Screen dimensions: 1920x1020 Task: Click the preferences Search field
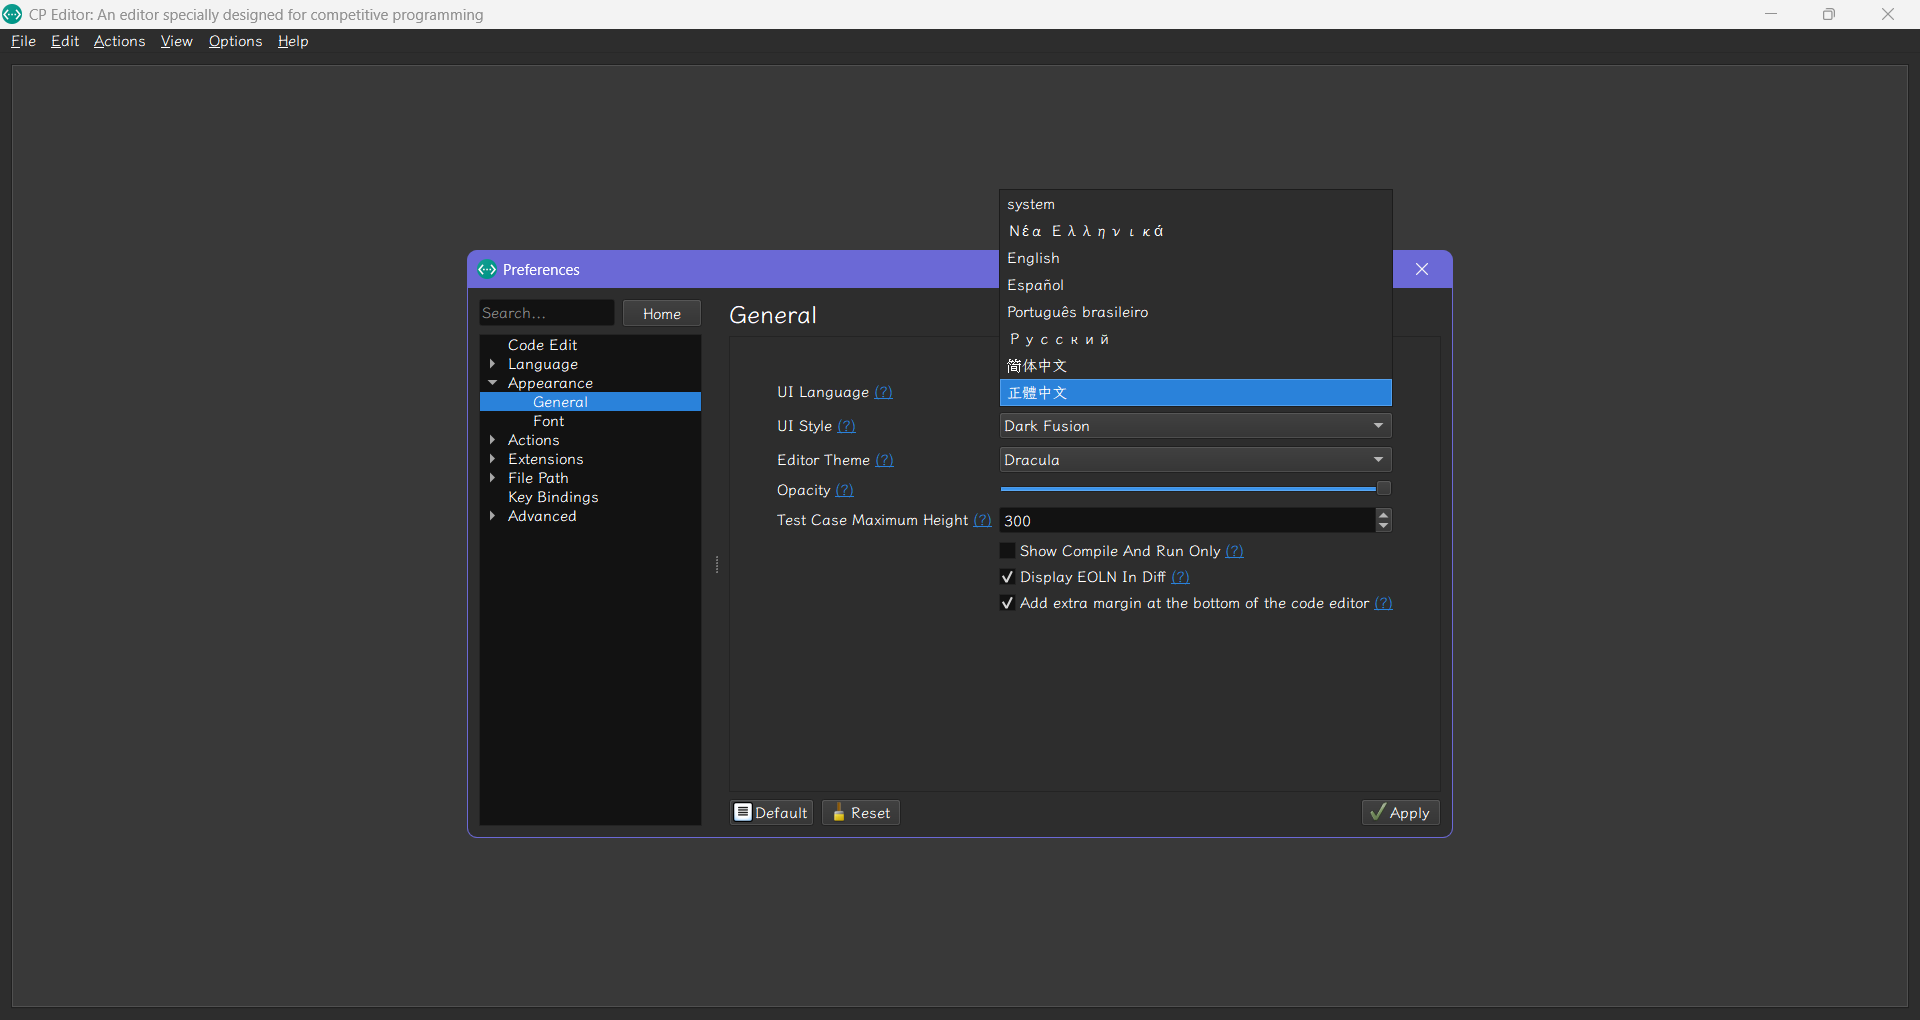pos(546,313)
